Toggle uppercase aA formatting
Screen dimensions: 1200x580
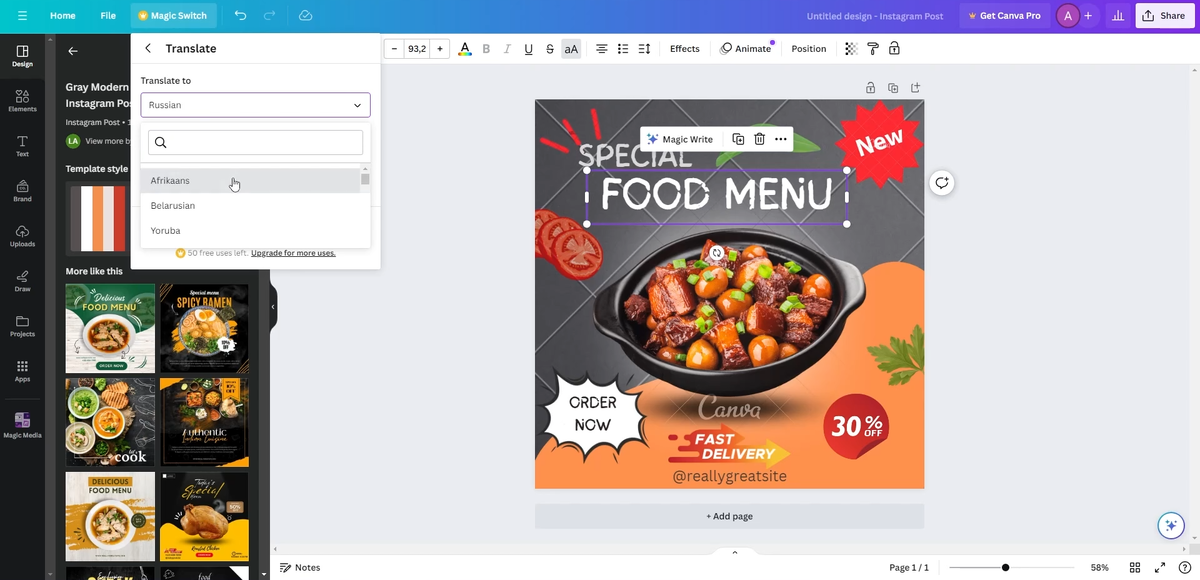pyautogui.click(x=571, y=49)
